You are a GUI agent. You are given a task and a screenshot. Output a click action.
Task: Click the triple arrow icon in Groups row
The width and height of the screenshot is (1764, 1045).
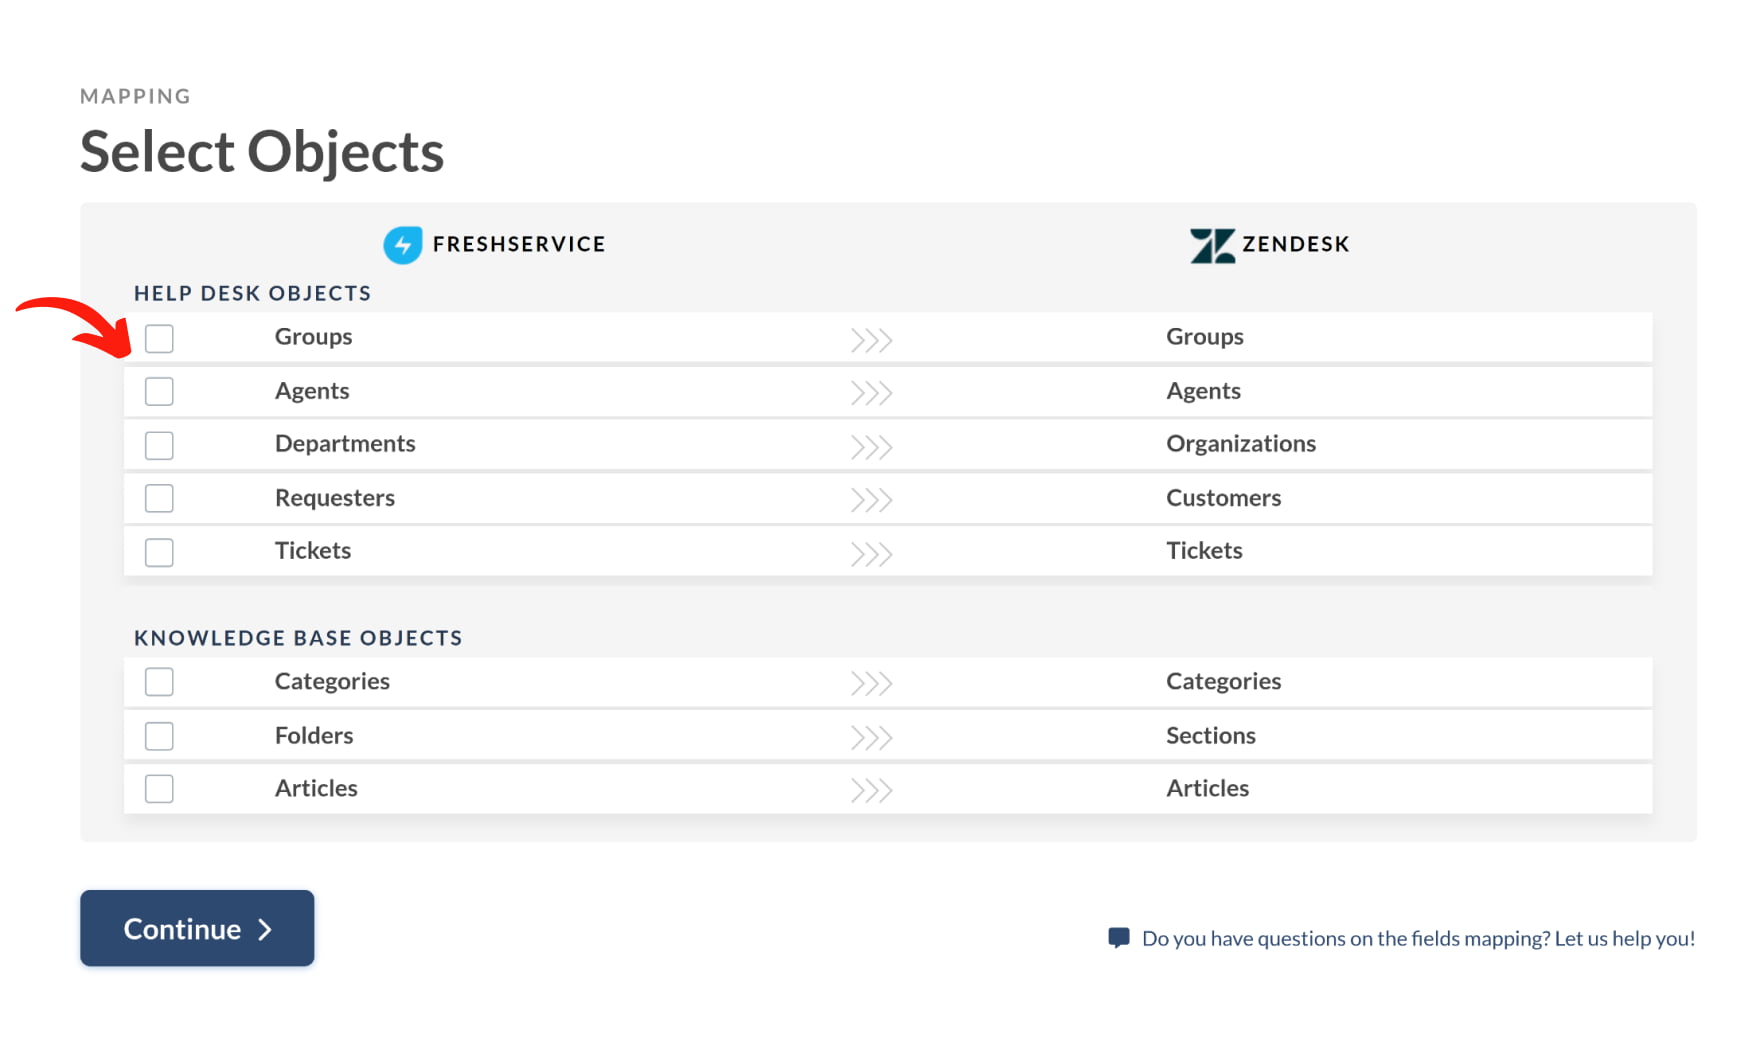coord(871,341)
